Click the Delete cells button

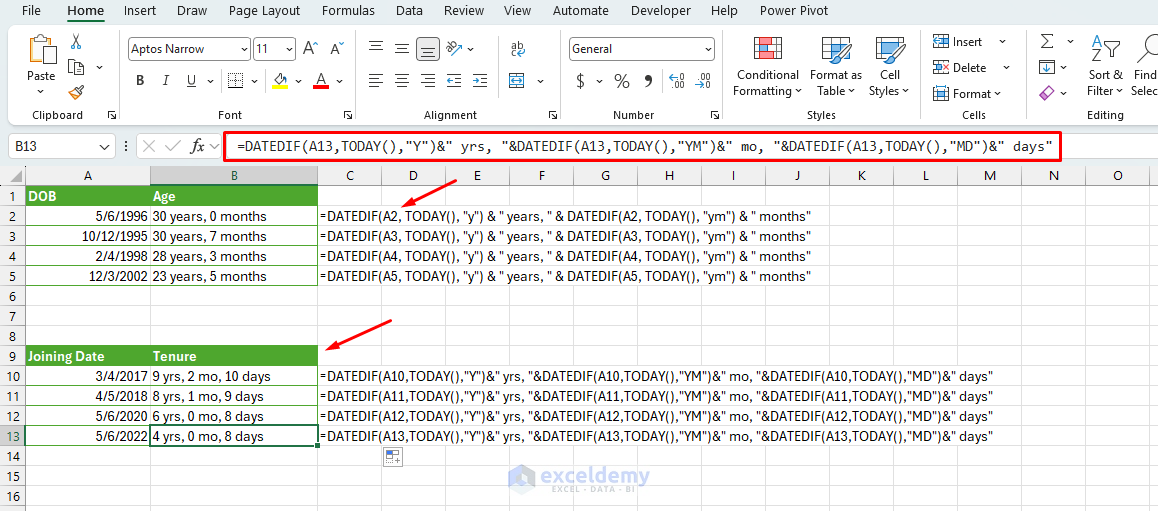point(959,67)
